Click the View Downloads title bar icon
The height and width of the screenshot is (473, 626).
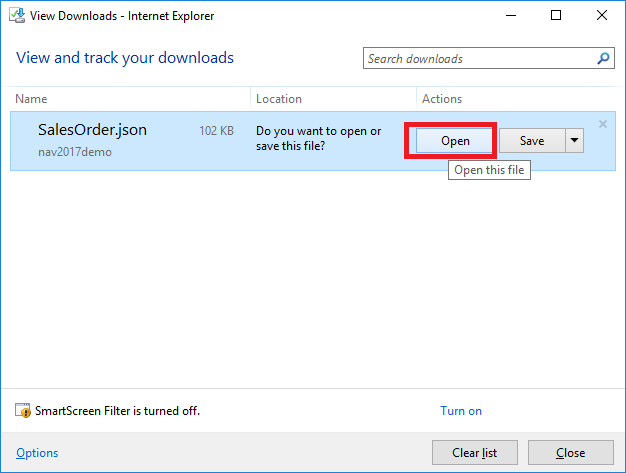17,16
